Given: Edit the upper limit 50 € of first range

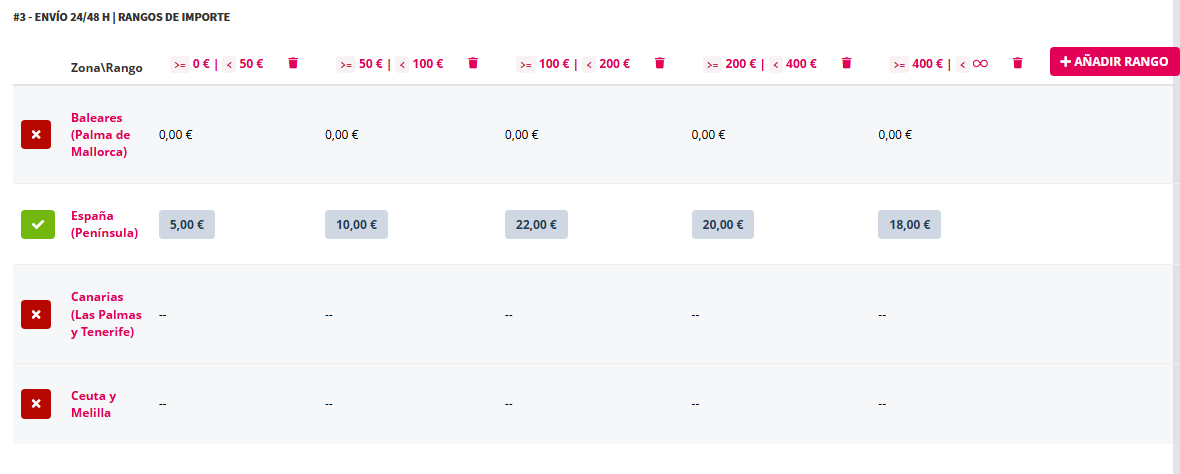Looking at the screenshot, I should (x=251, y=64).
